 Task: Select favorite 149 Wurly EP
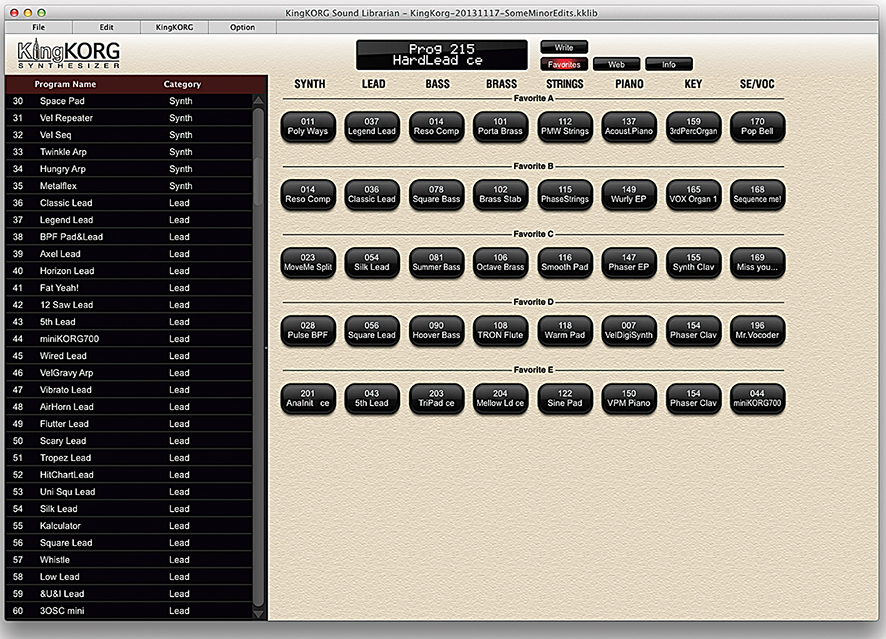(629, 194)
